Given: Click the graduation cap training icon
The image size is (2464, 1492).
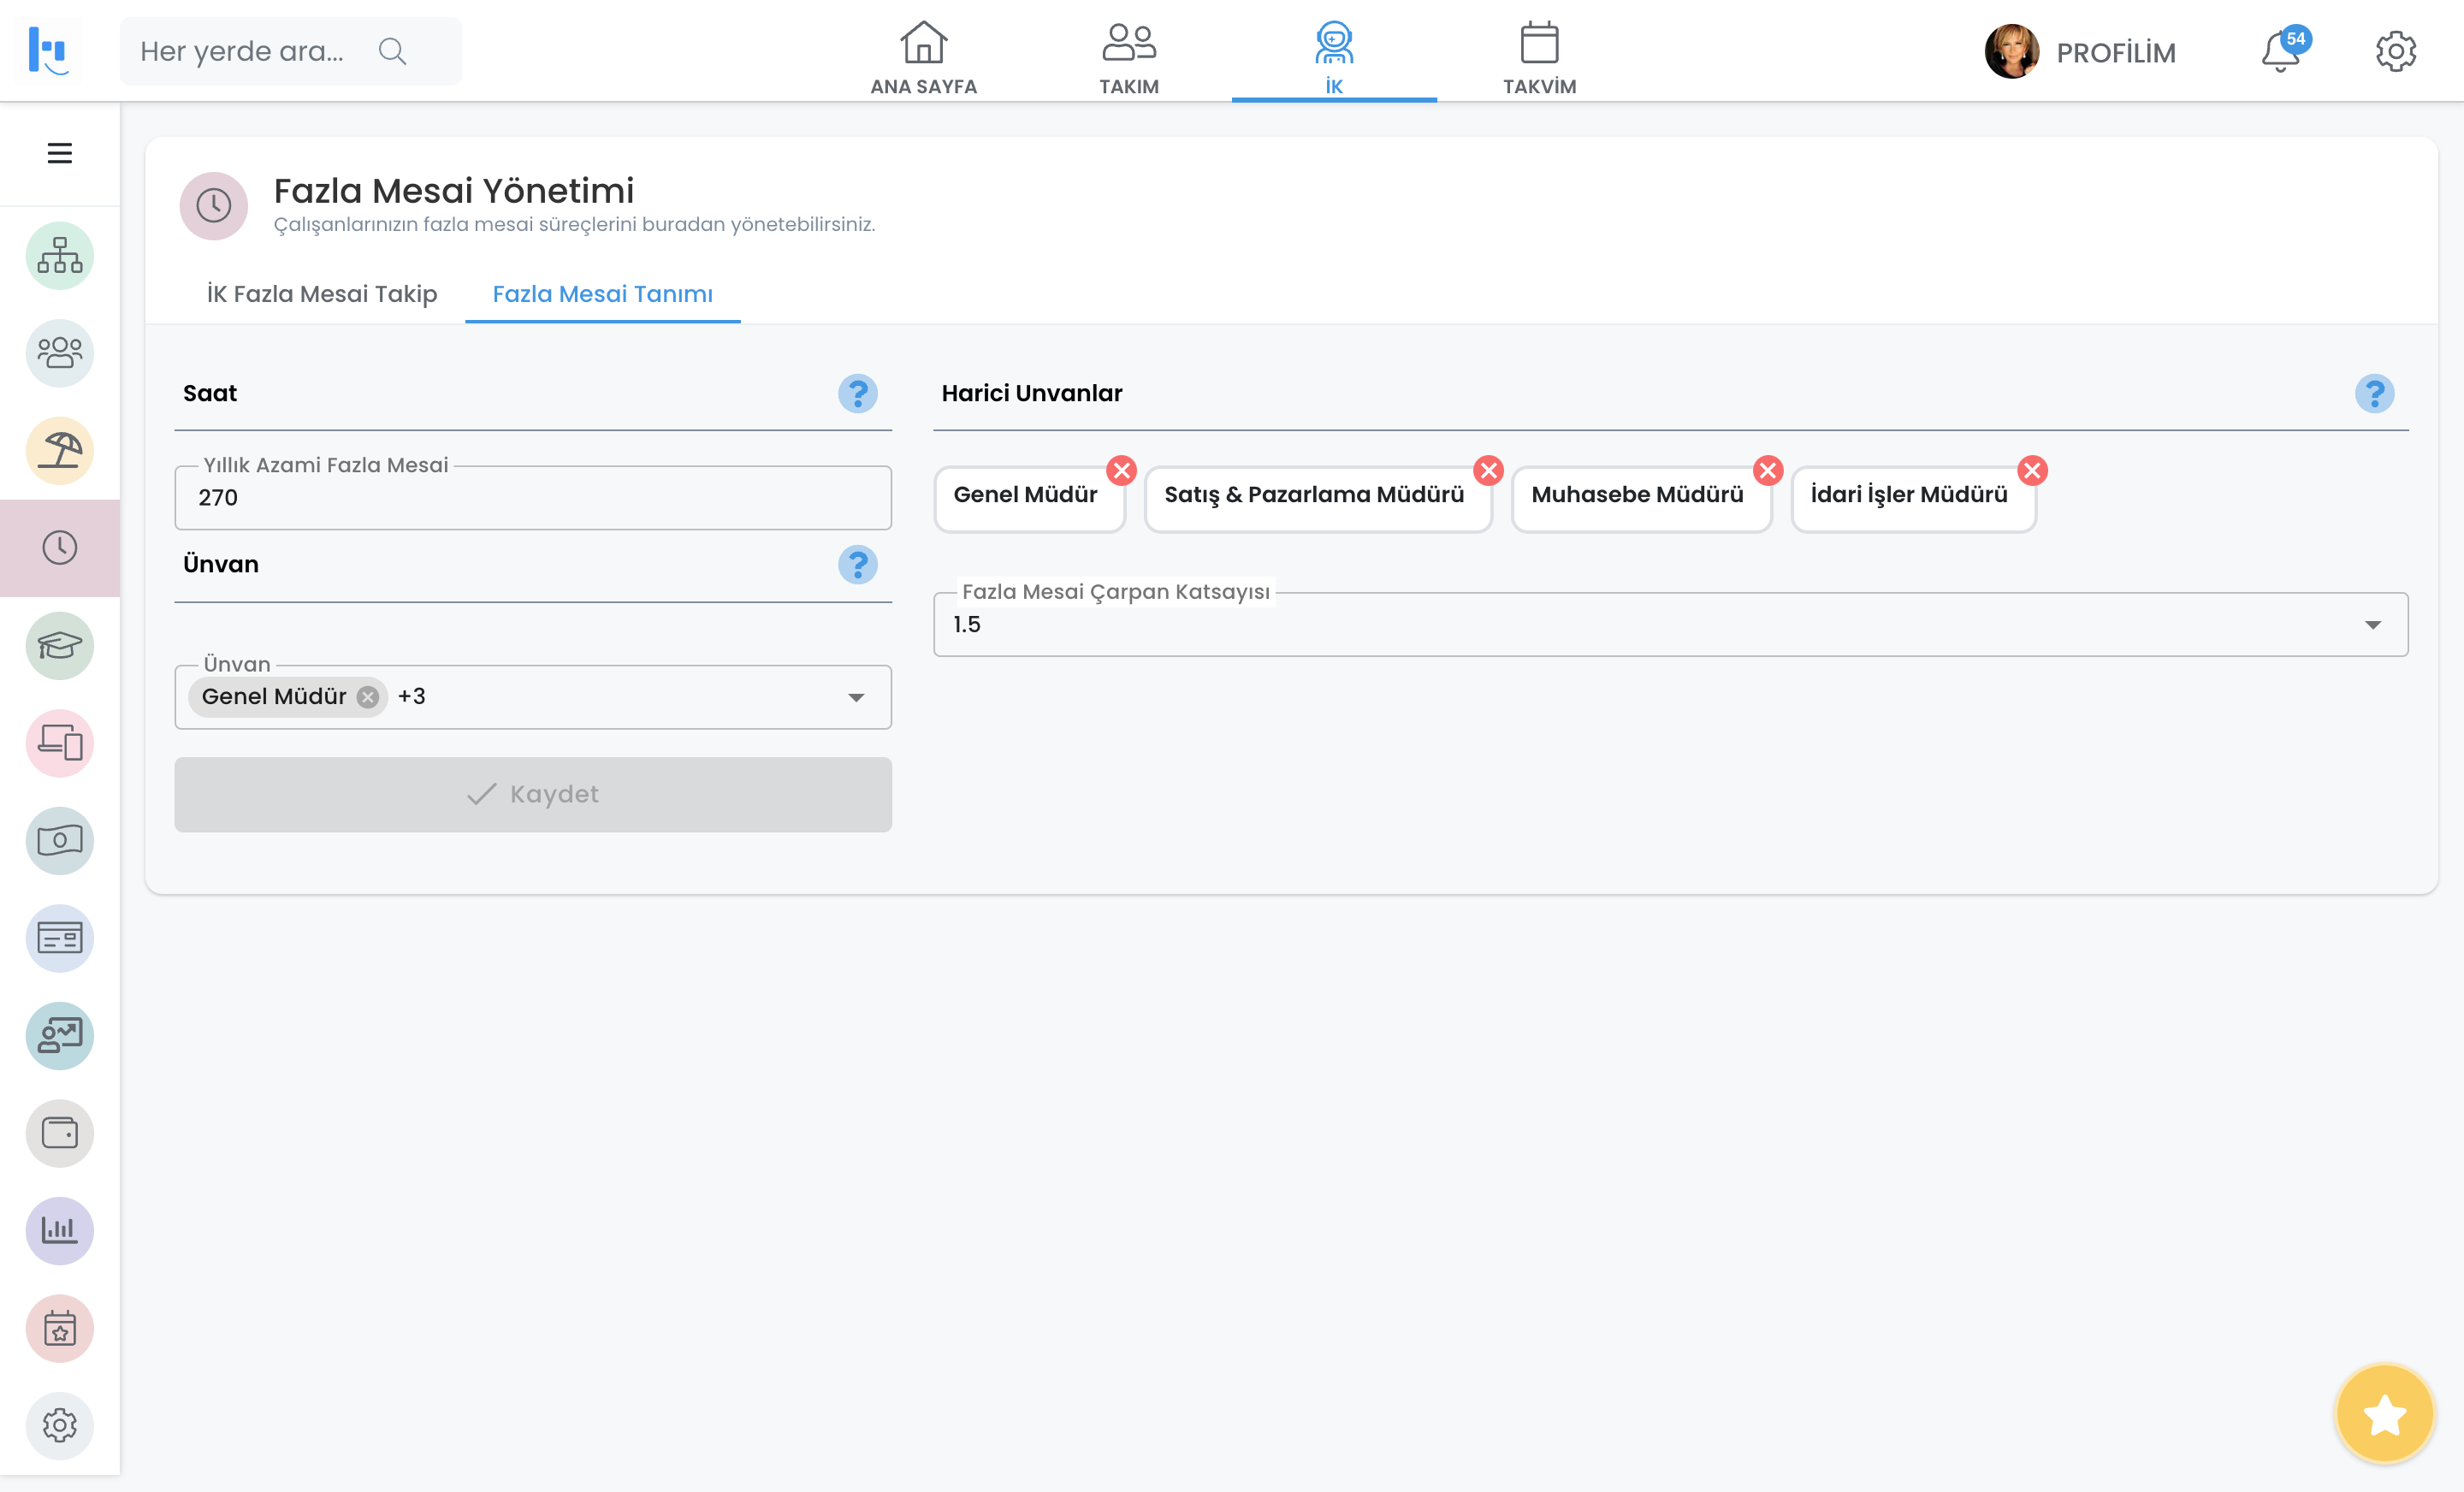Looking at the screenshot, I should [59, 646].
